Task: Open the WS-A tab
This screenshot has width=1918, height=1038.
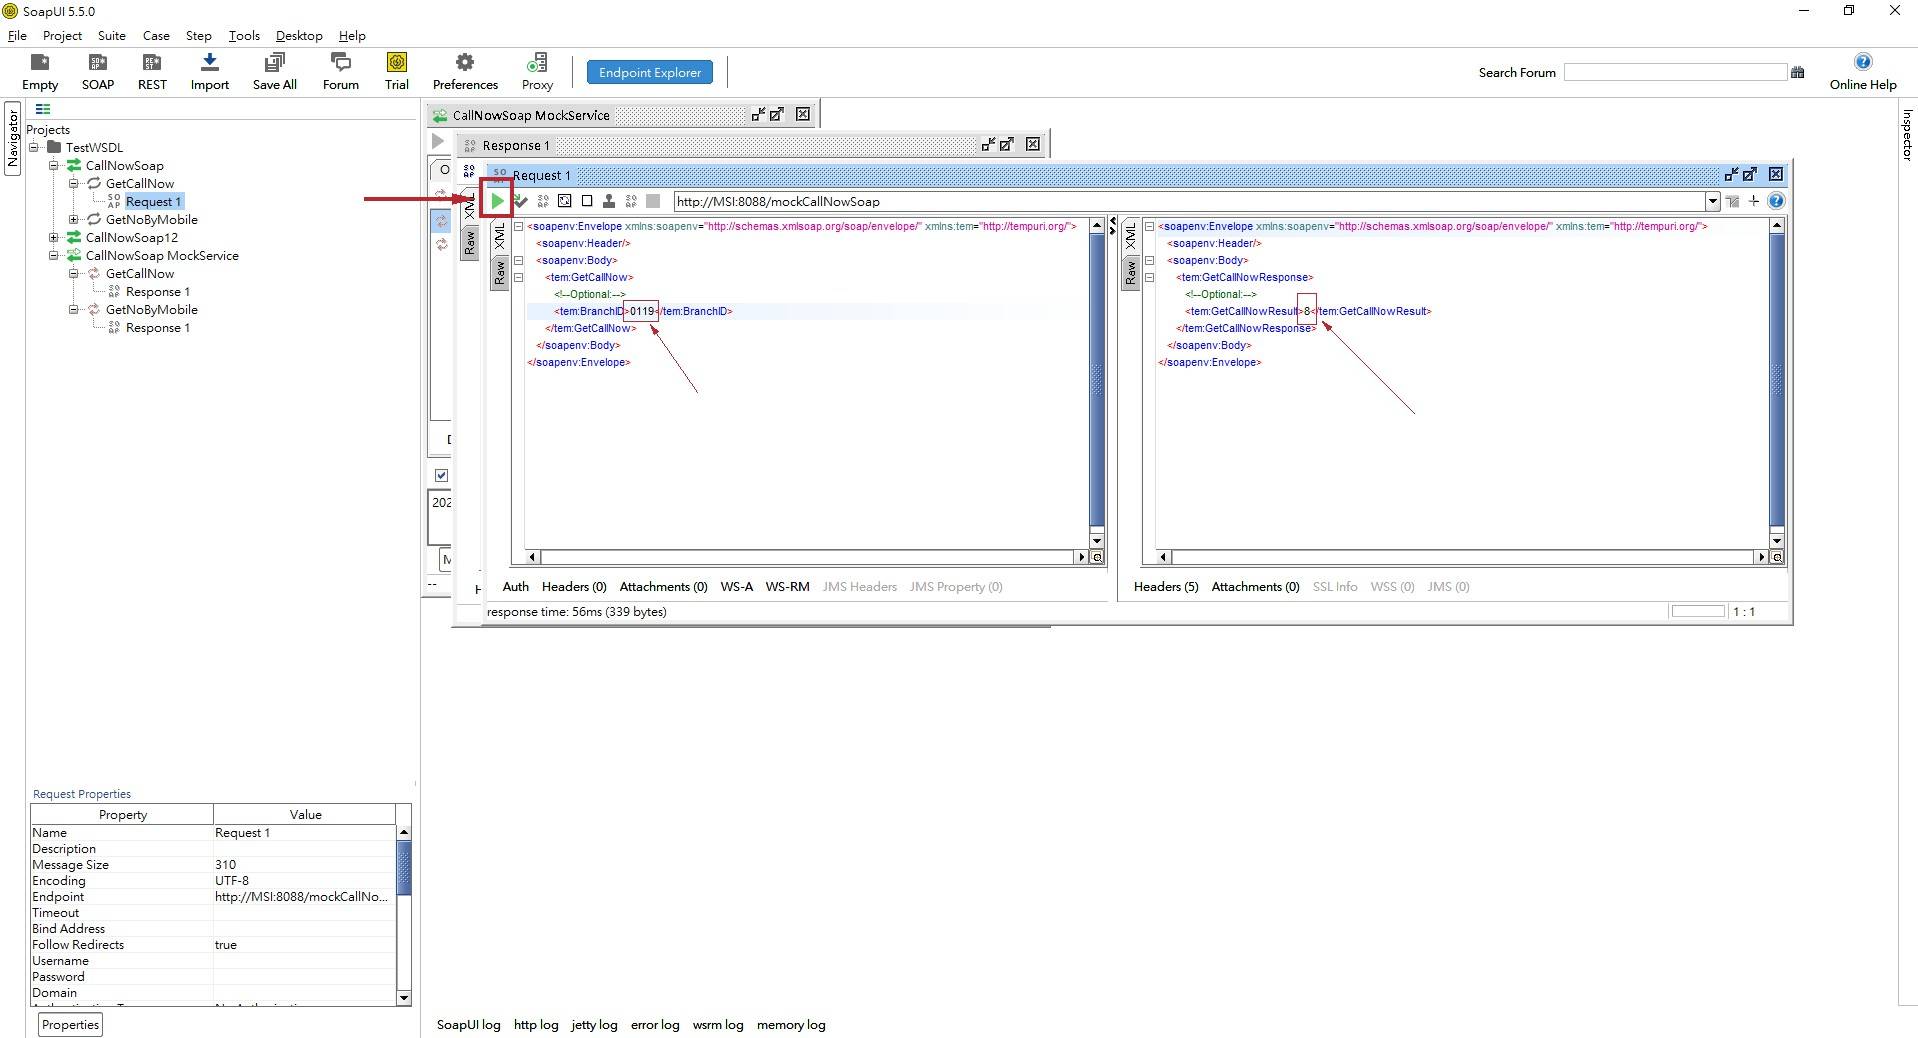Action: pyautogui.click(x=737, y=586)
